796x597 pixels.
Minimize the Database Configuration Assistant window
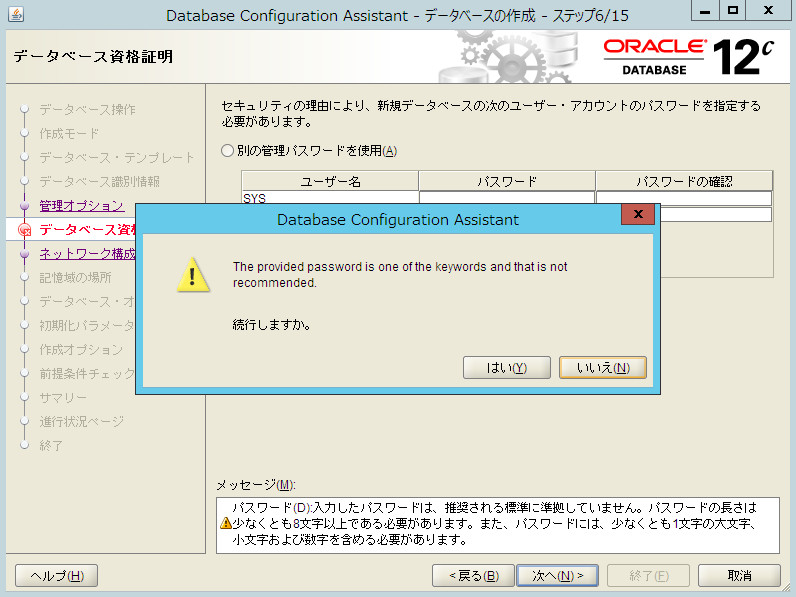pos(705,11)
